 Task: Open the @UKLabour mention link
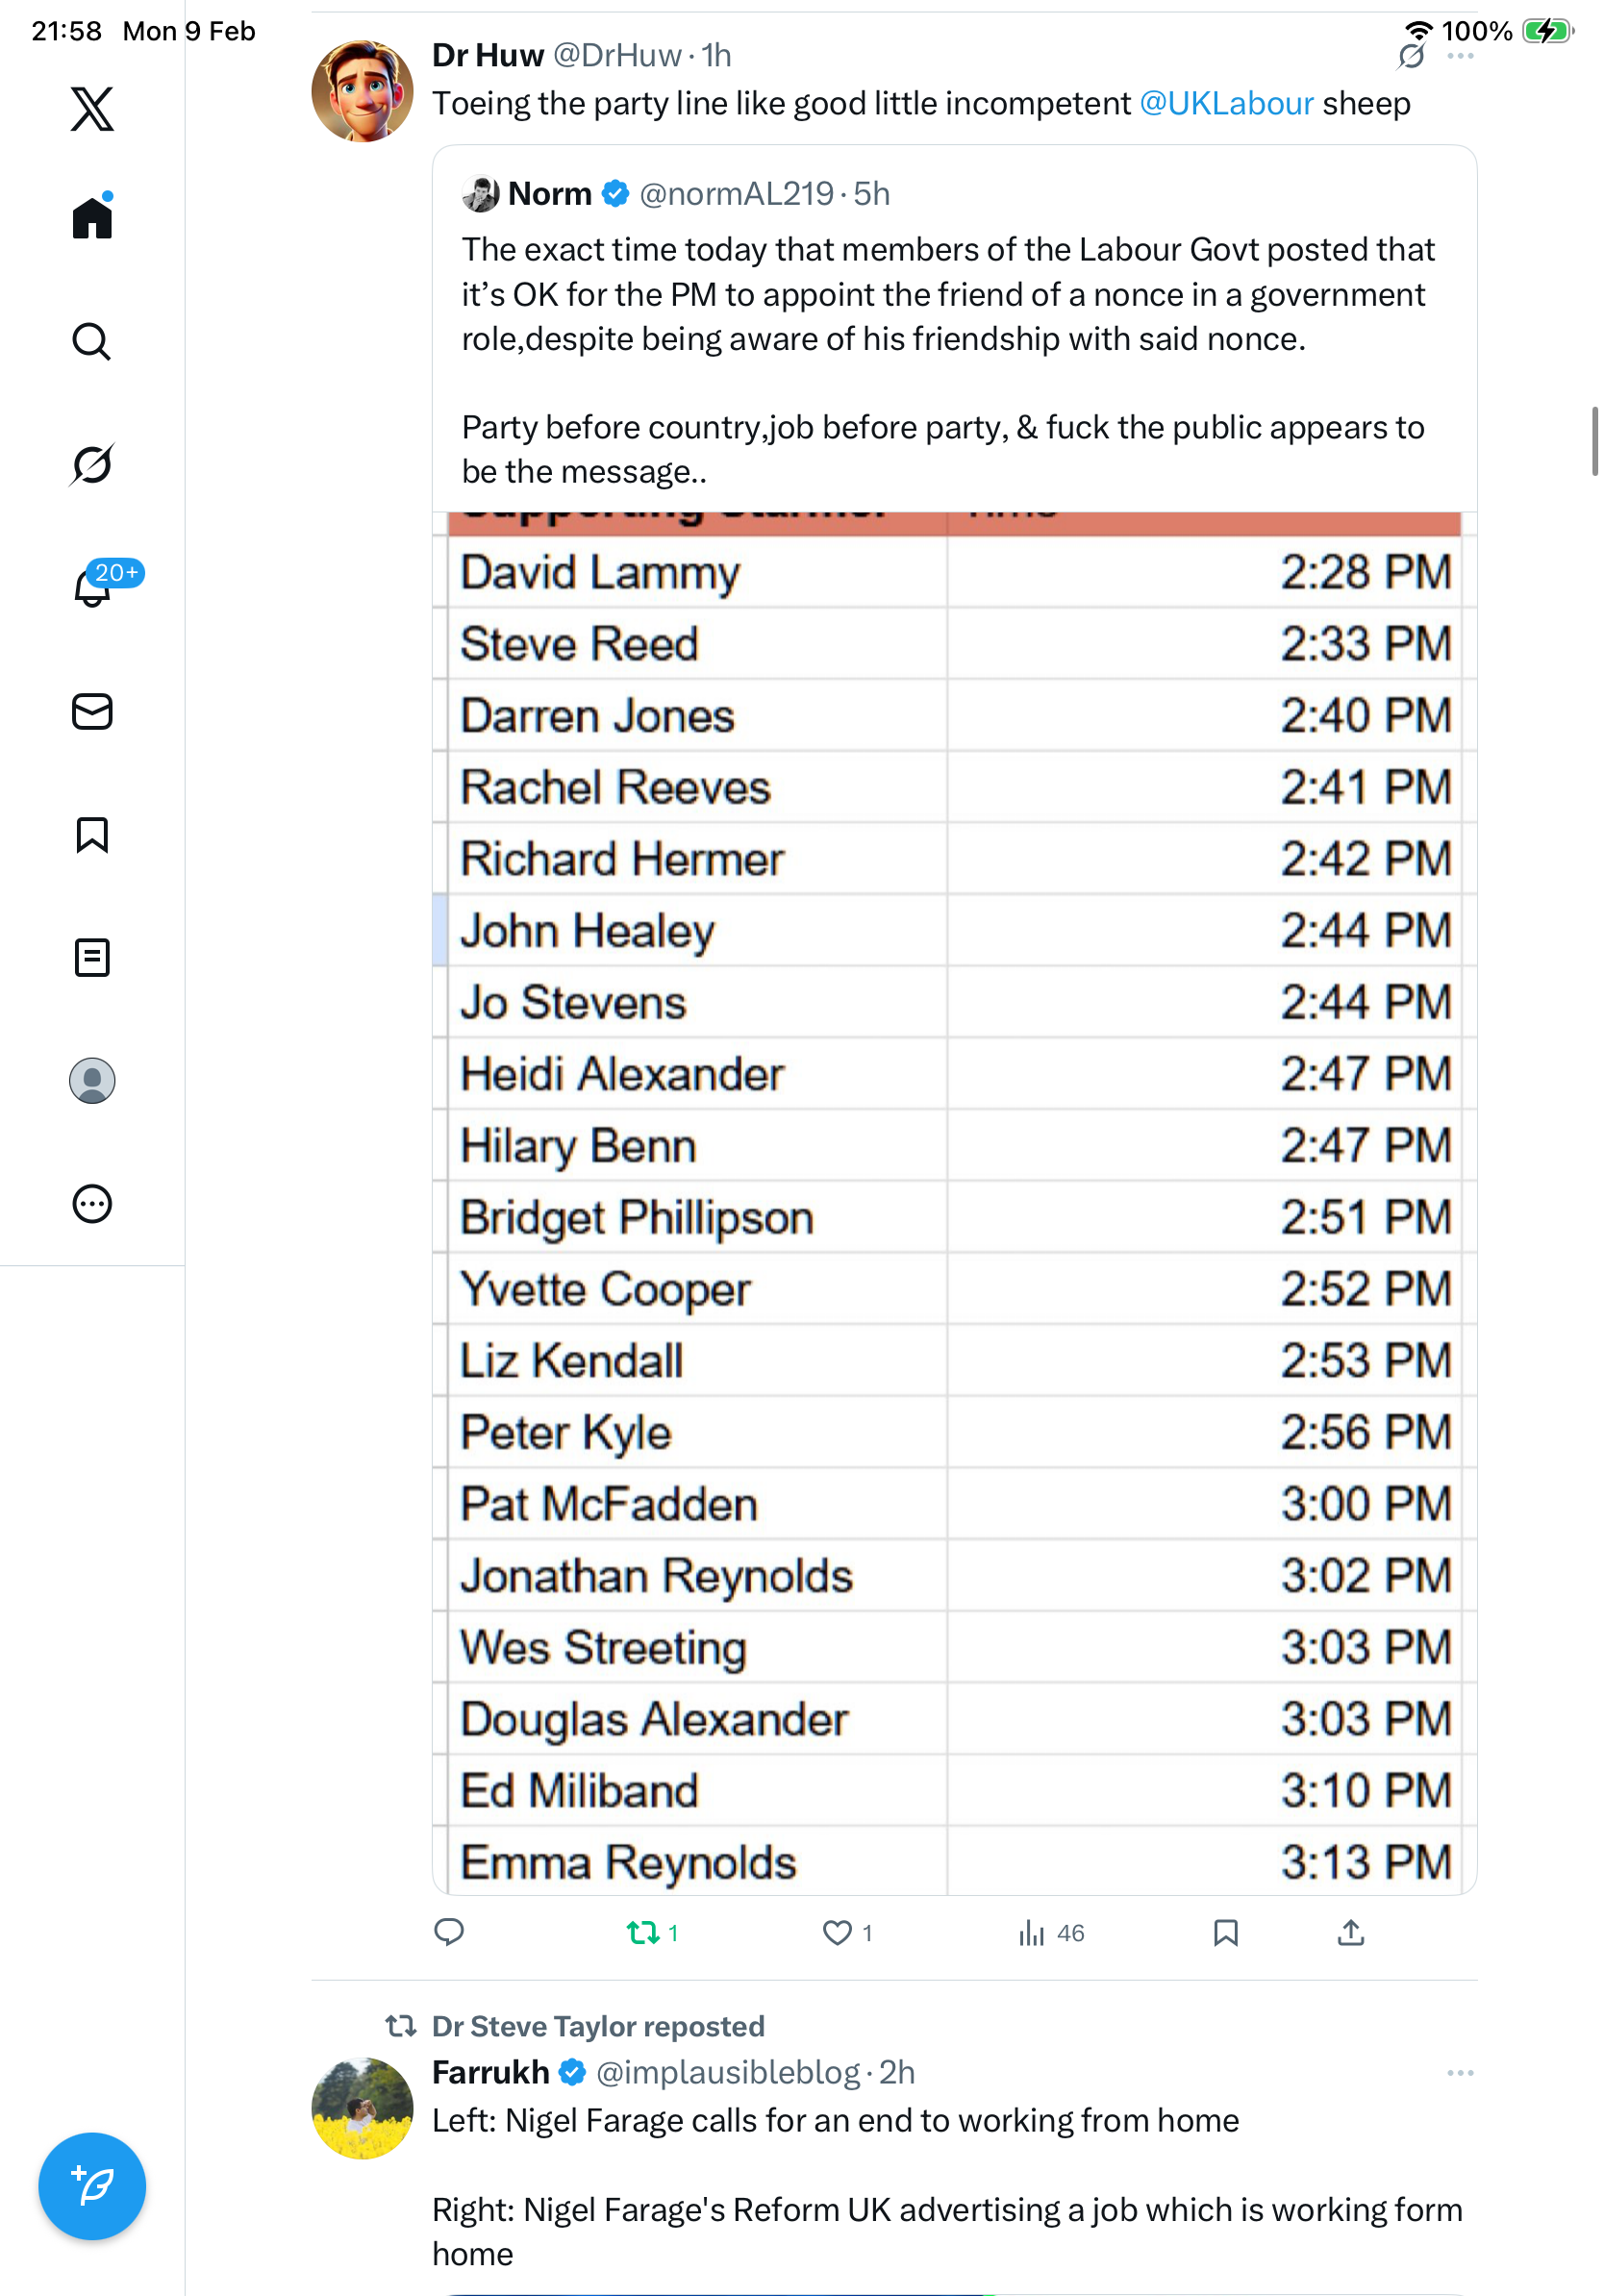click(x=1226, y=104)
